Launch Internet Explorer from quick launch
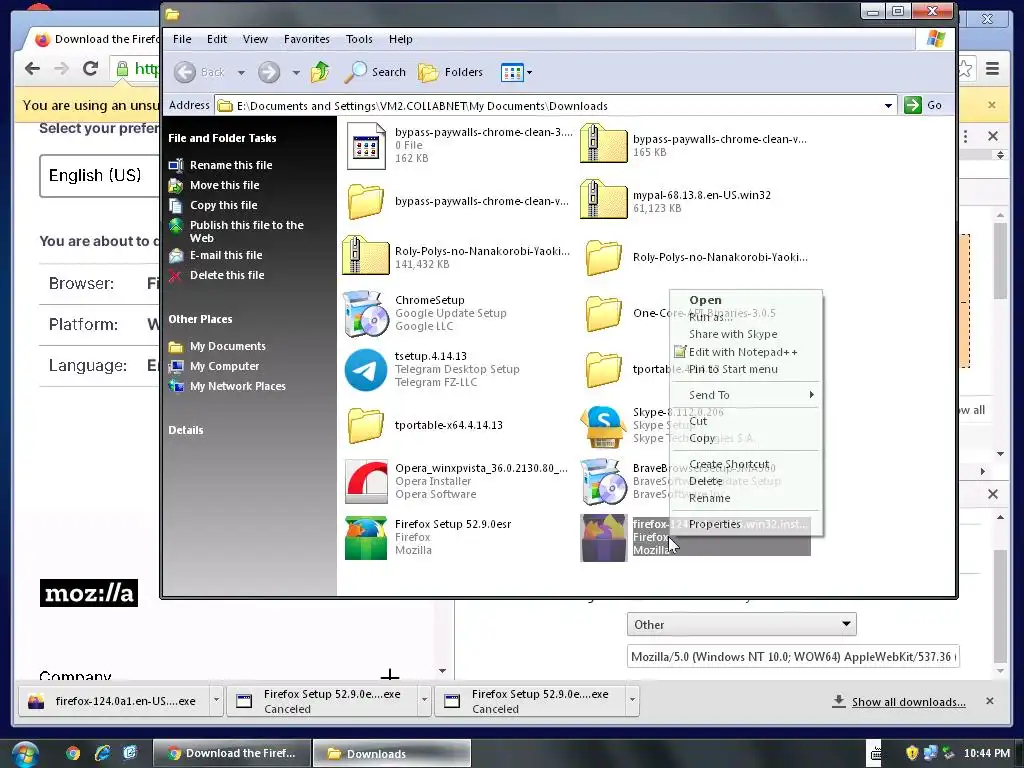This screenshot has width=1024, height=768. (102, 754)
